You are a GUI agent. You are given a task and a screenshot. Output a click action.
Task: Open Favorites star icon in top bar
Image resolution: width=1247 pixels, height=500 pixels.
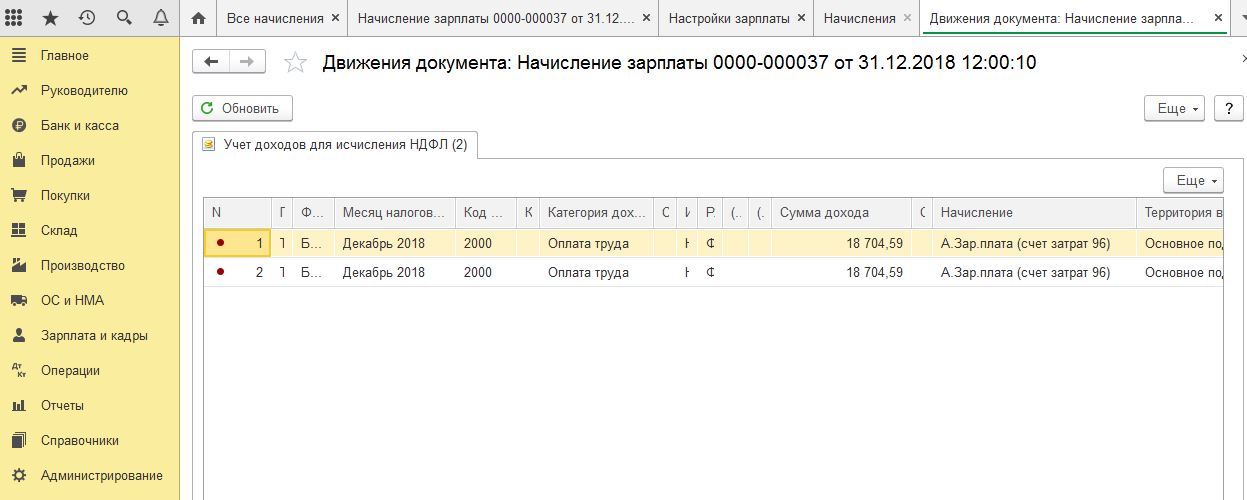coord(51,18)
